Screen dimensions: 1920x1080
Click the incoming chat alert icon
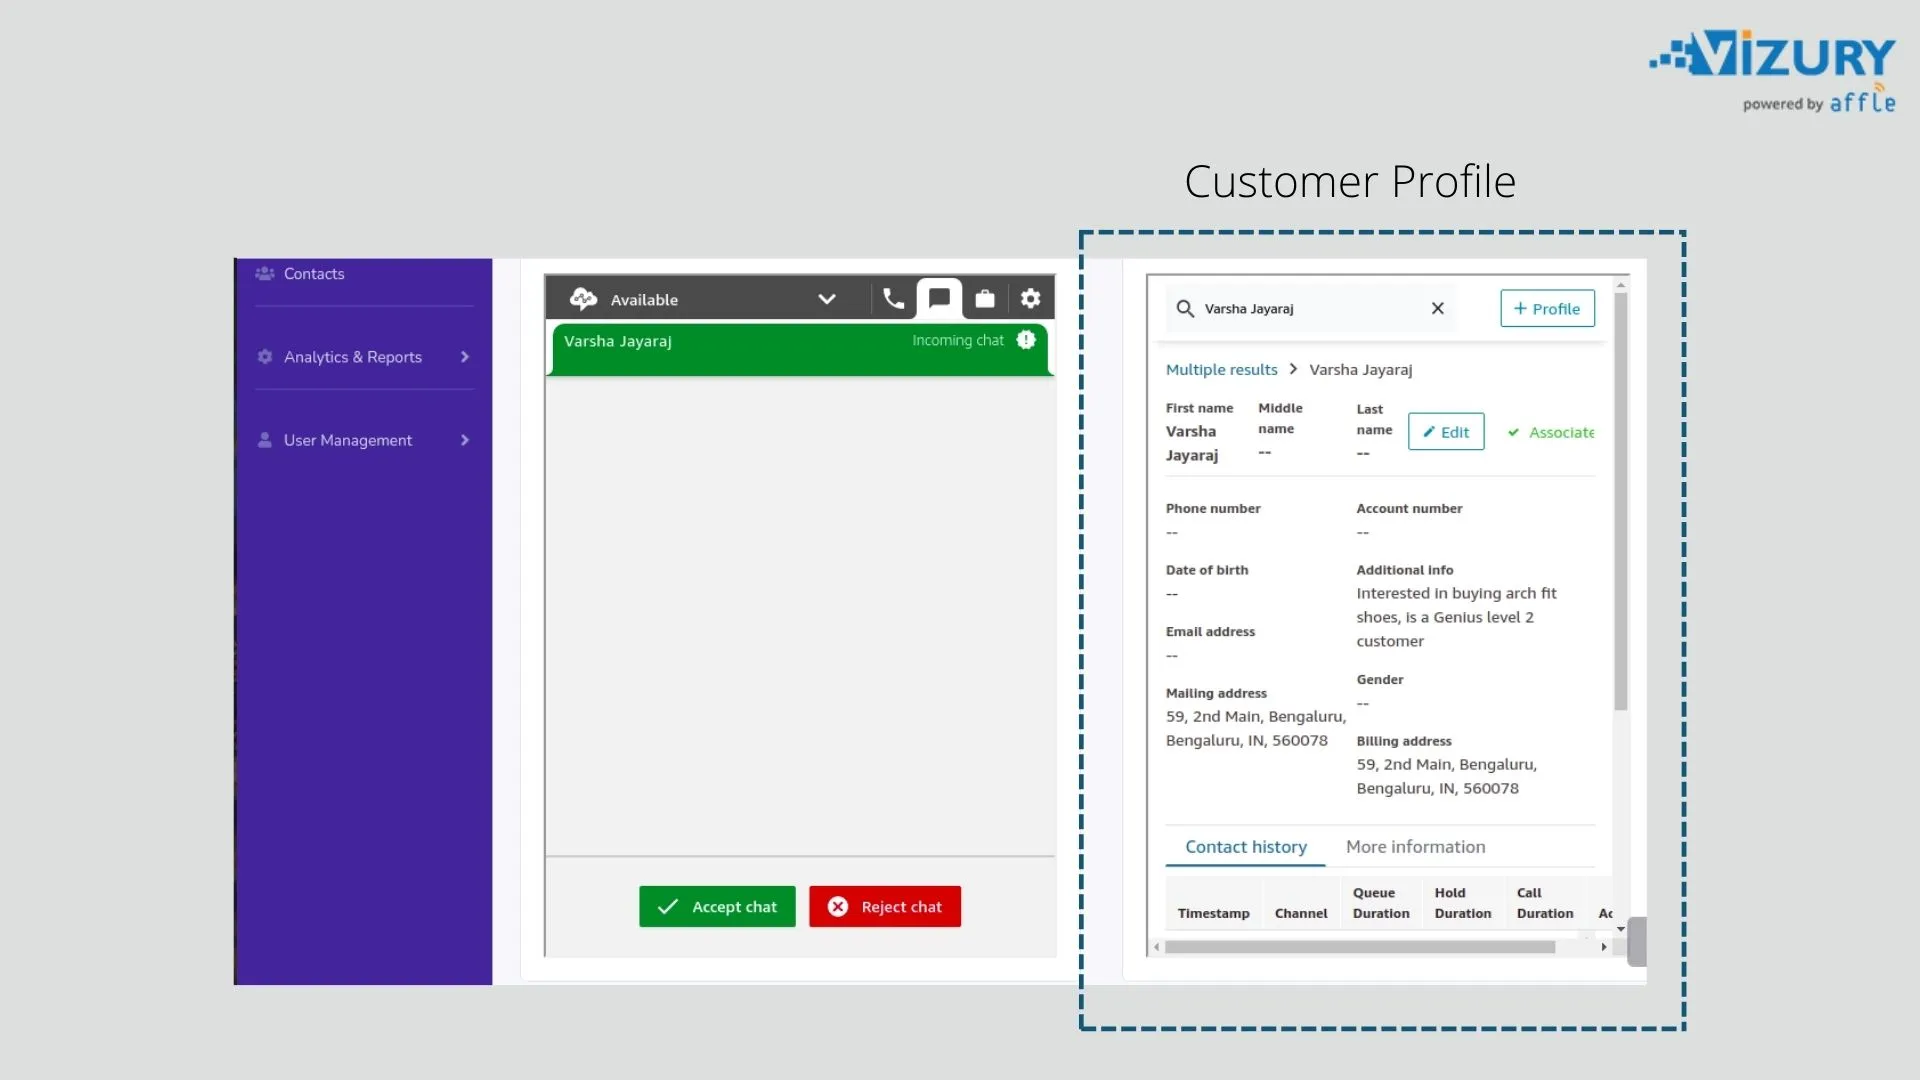coord(1026,340)
